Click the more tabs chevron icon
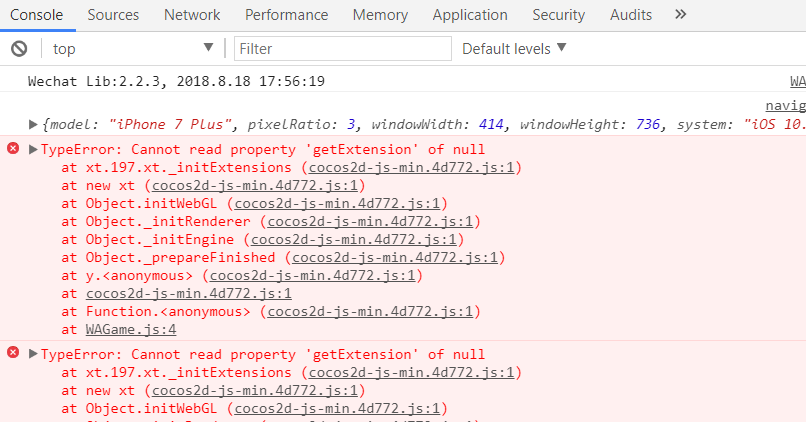806x422 pixels. click(681, 15)
